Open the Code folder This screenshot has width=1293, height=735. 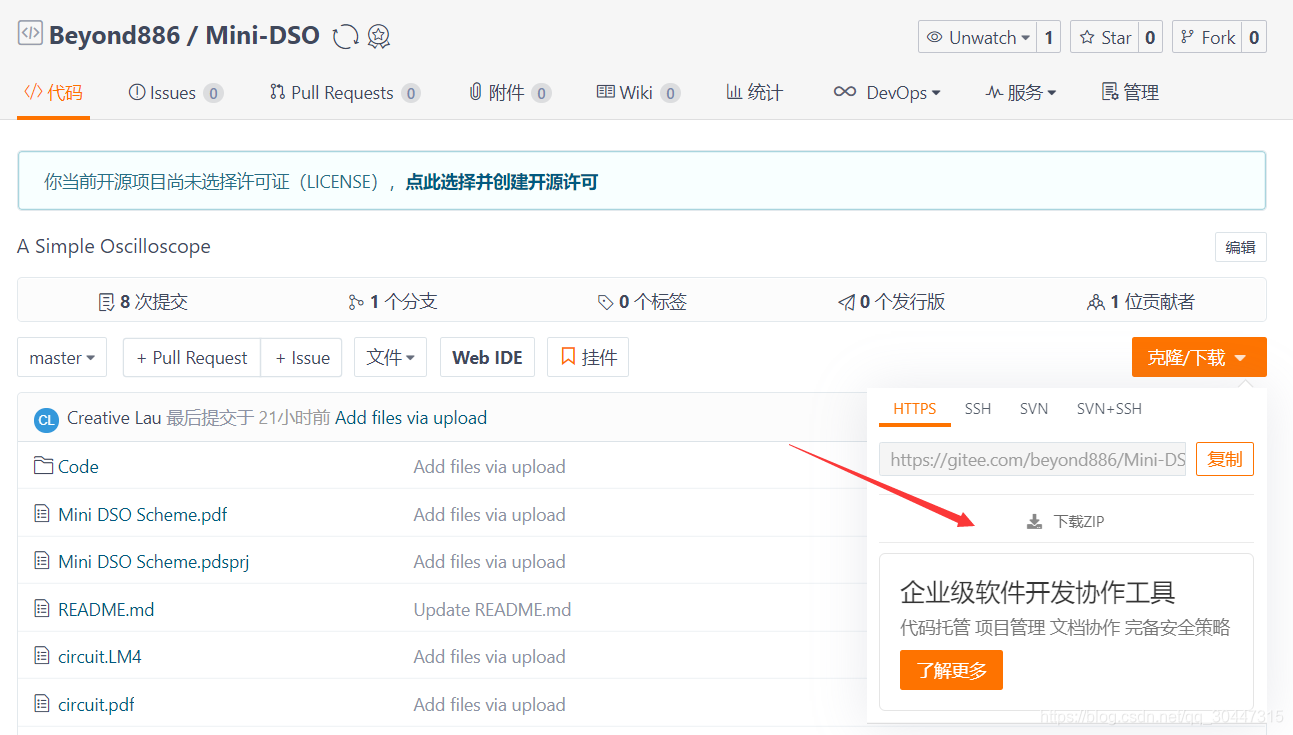click(78, 467)
